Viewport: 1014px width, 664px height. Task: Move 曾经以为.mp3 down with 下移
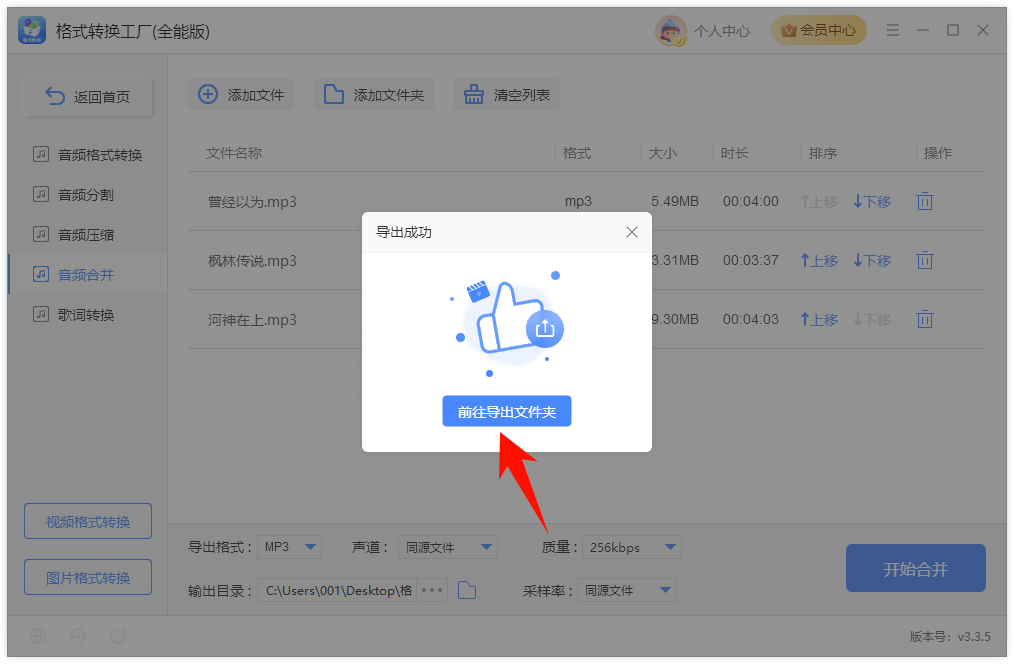[872, 202]
